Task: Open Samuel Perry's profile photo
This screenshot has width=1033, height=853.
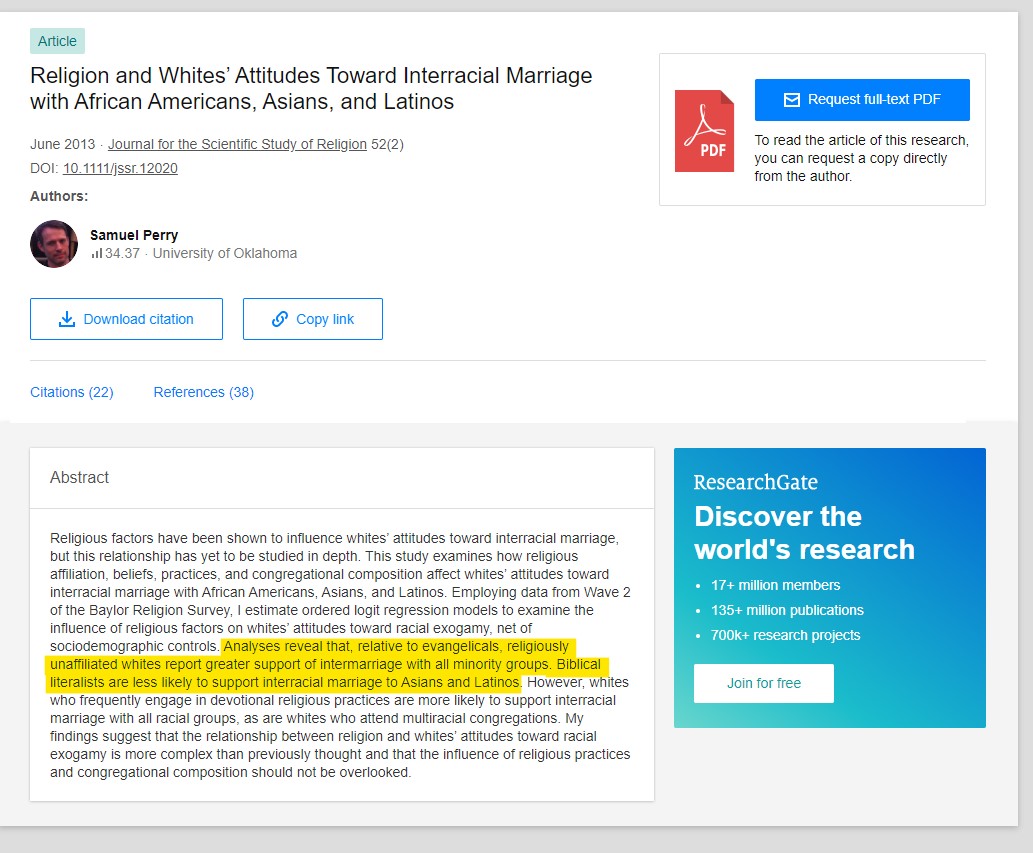Action: click(54, 244)
